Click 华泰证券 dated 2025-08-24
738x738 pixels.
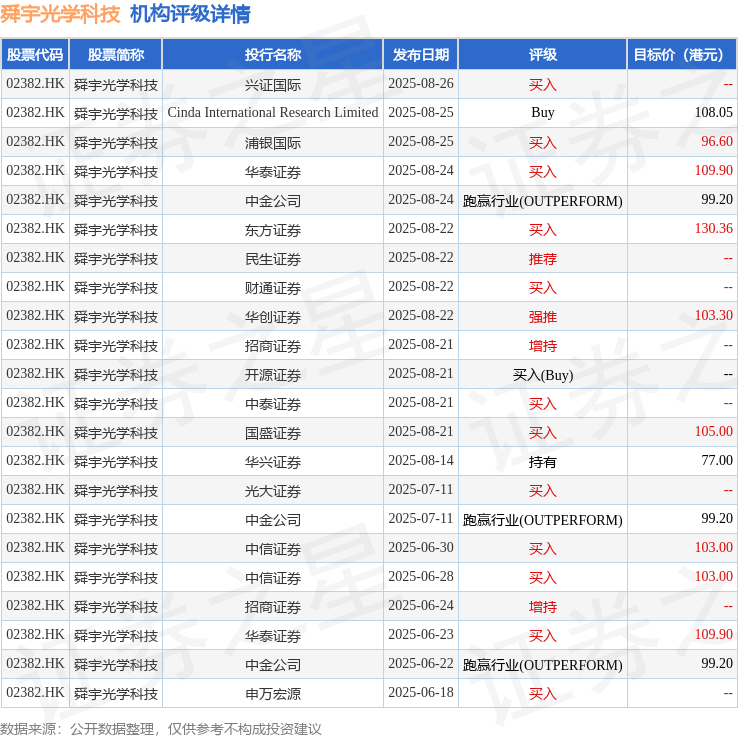(273, 172)
